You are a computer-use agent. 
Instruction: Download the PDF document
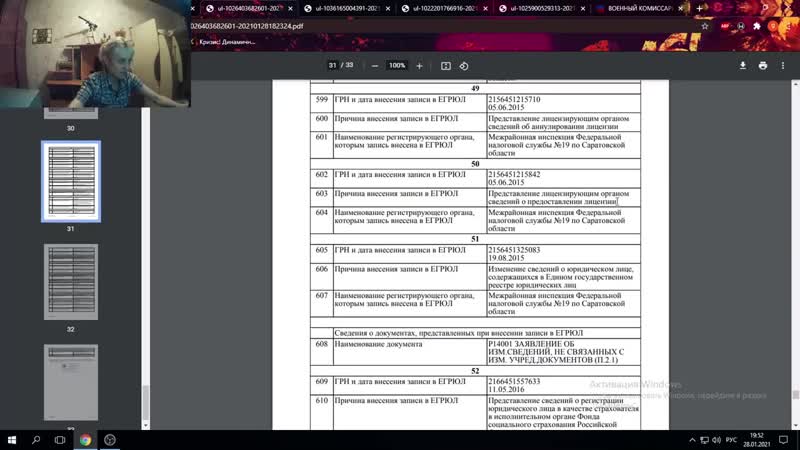743,66
